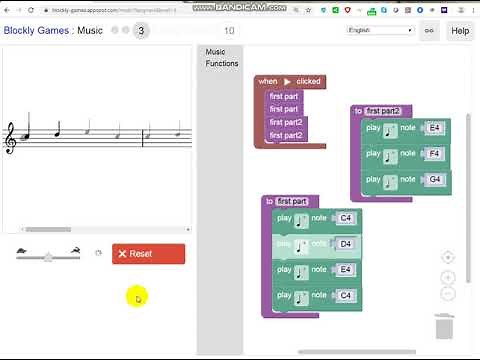Click the workspace horizontal scrollbar
480x360 pixels.
(x=357, y=352)
